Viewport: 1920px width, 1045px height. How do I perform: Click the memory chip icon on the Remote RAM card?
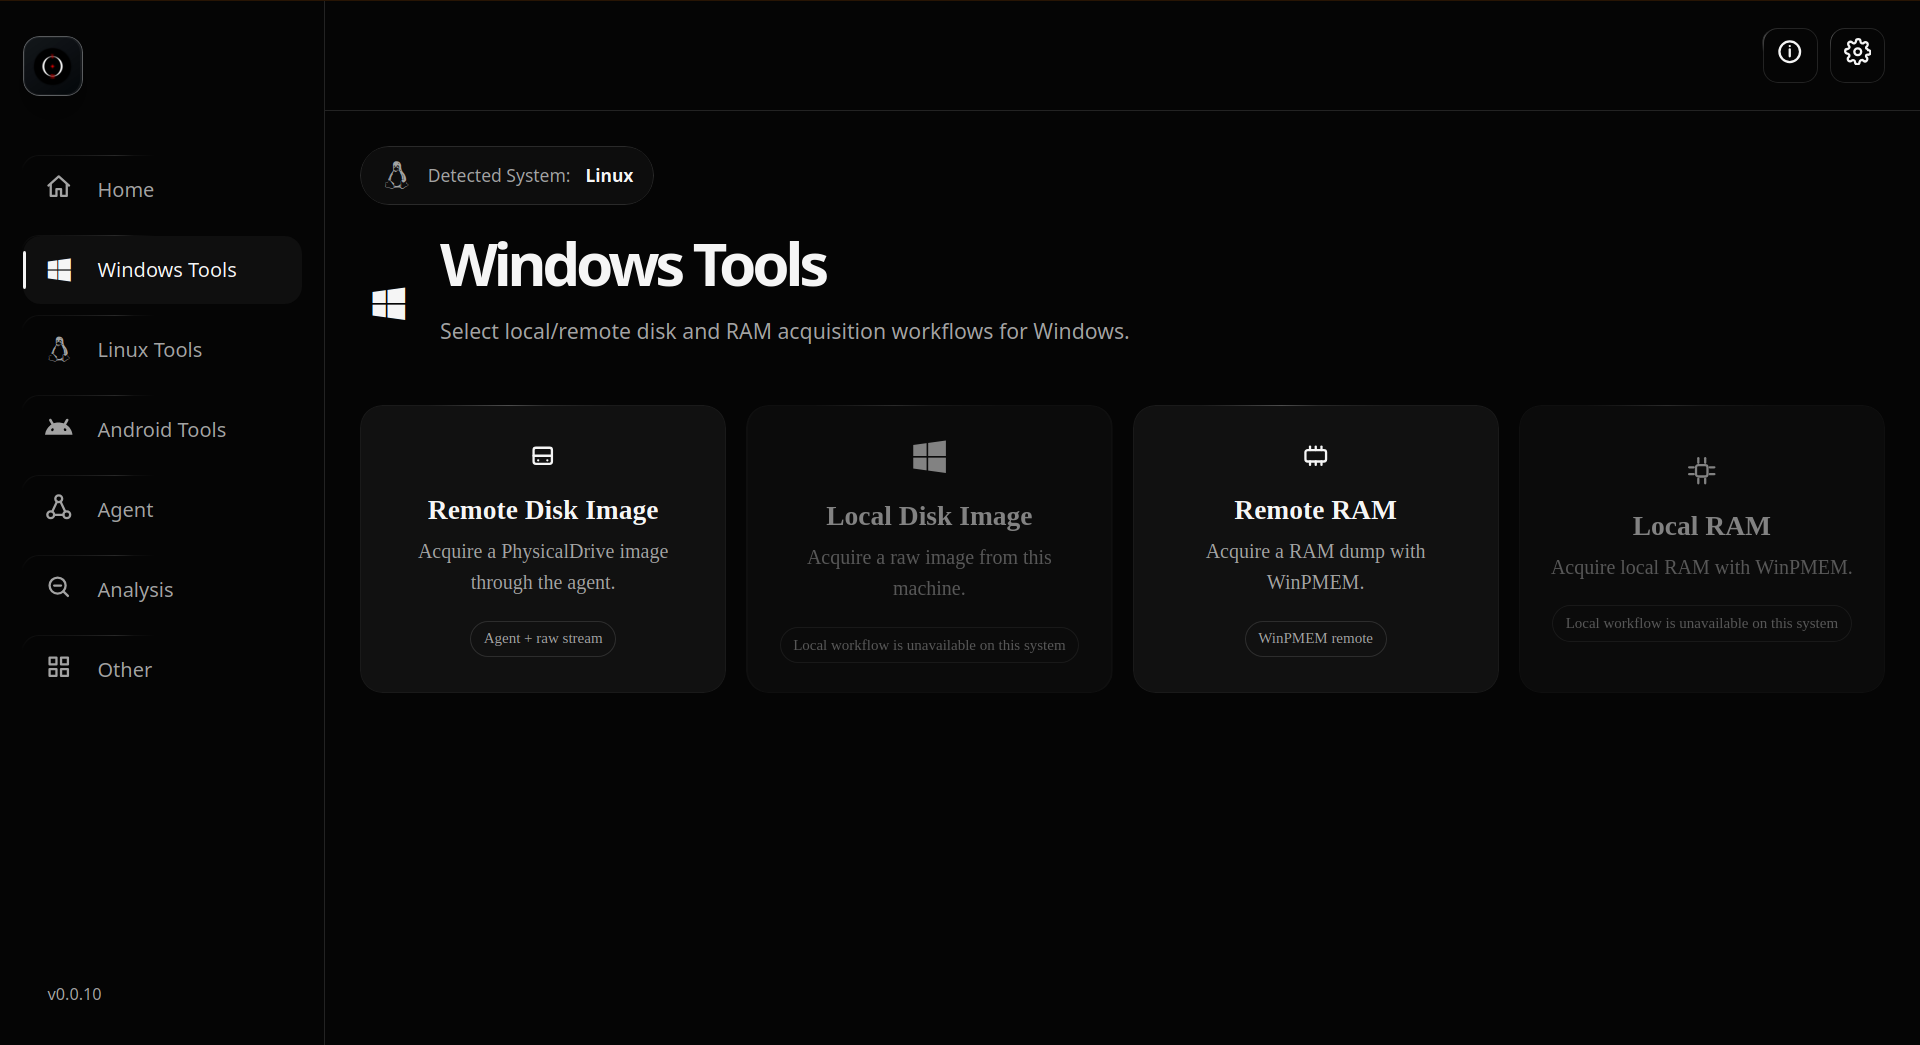[x=1315, y=456]
